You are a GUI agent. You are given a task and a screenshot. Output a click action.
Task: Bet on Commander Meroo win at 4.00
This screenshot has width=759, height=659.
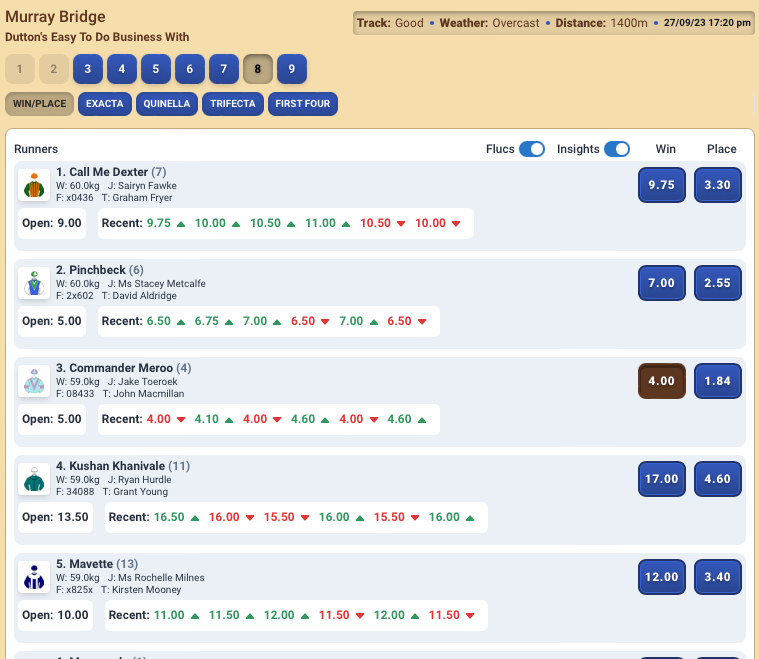661,381
